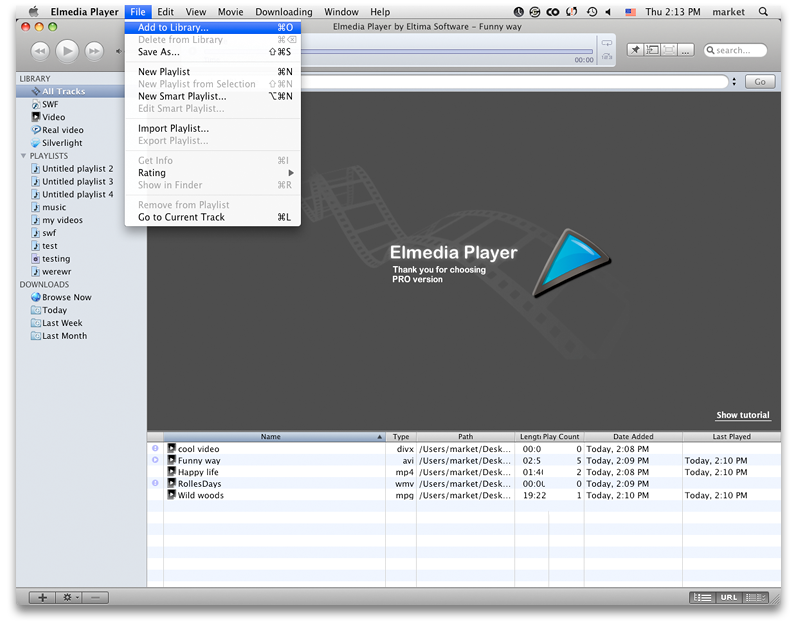The width and height of the screenshot is (799, 623).
Task: Add new item with plus button
Action: 42,598
